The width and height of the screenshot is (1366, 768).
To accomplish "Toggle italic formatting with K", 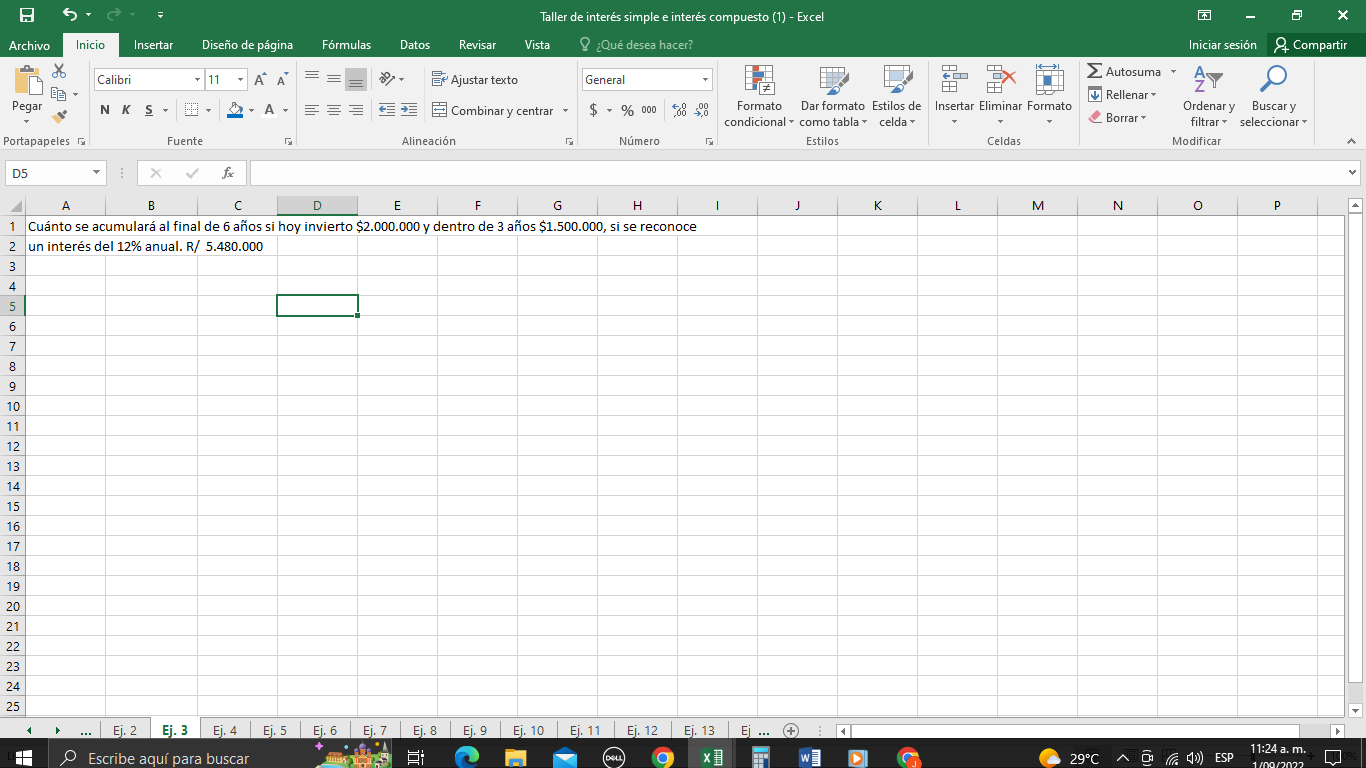I will click(124, 110).
